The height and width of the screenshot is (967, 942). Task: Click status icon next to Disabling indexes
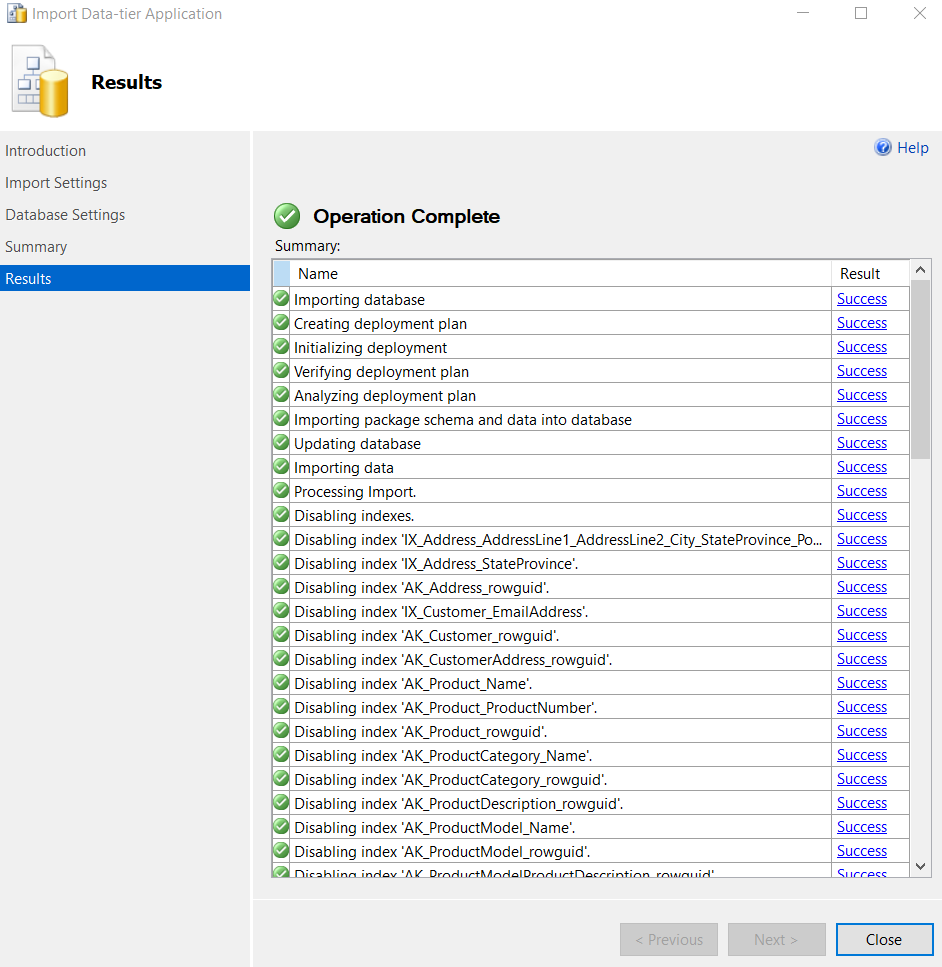click(281, 515)
